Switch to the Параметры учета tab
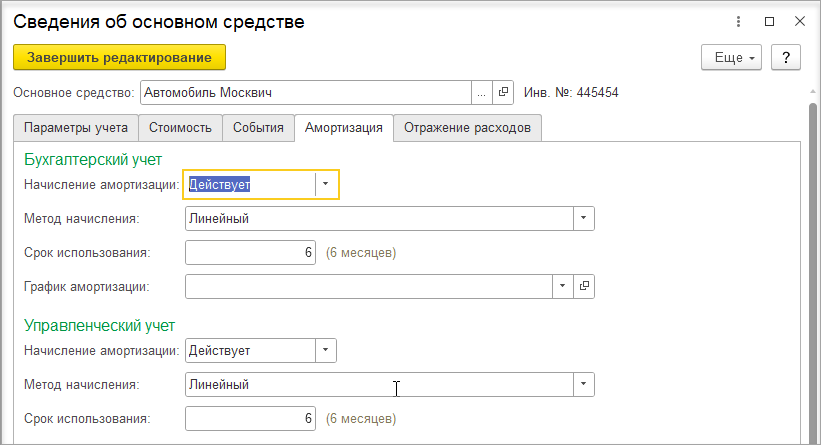The width and height of the screenshot is (821, 445). (x=76, y=128)
